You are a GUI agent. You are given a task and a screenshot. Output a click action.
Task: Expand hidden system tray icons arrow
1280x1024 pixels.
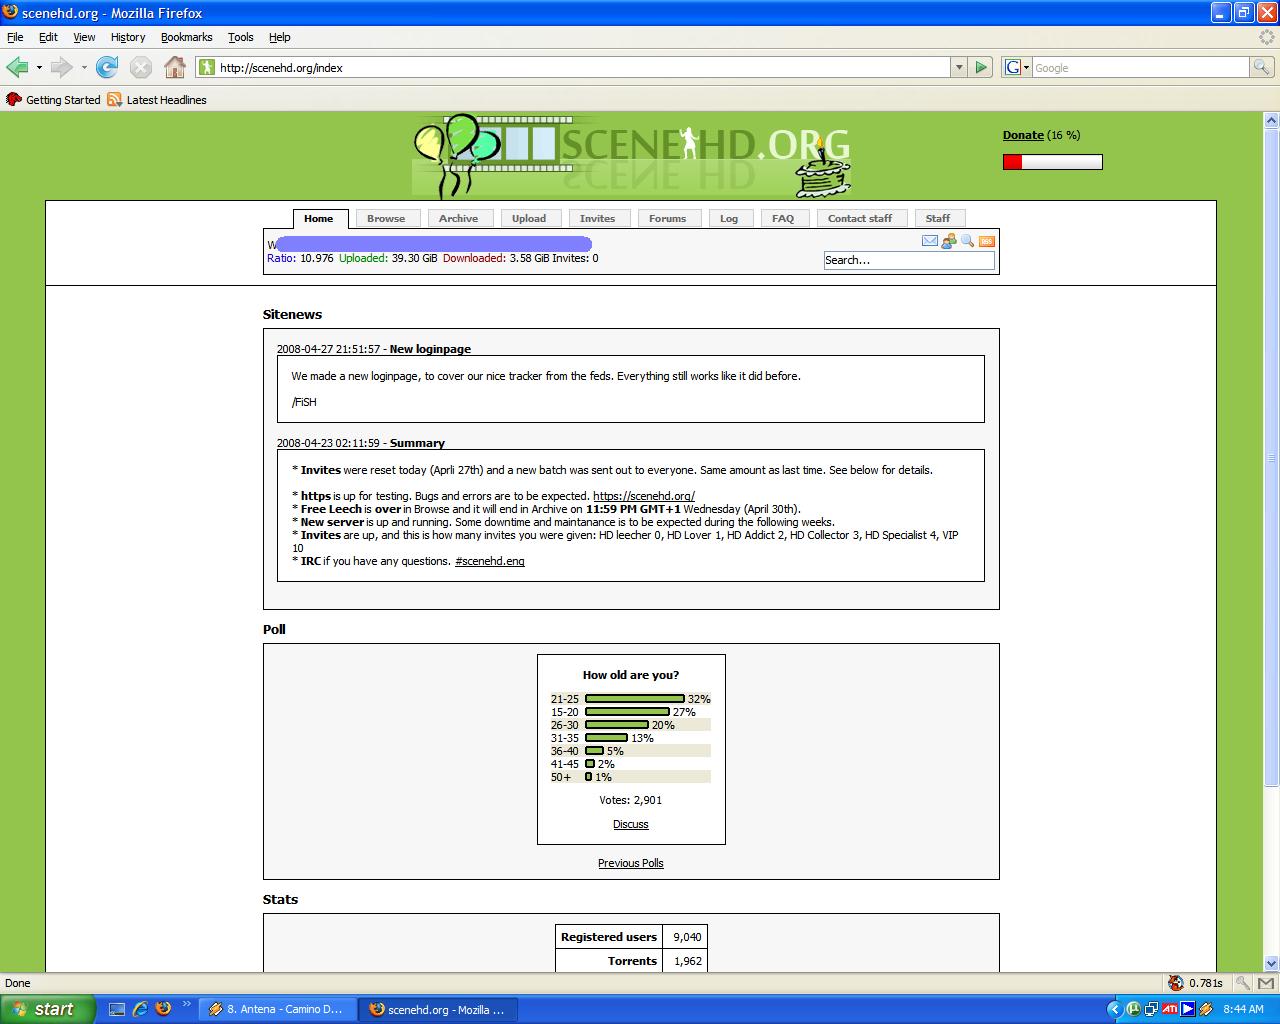(x=1115, y=1009)
